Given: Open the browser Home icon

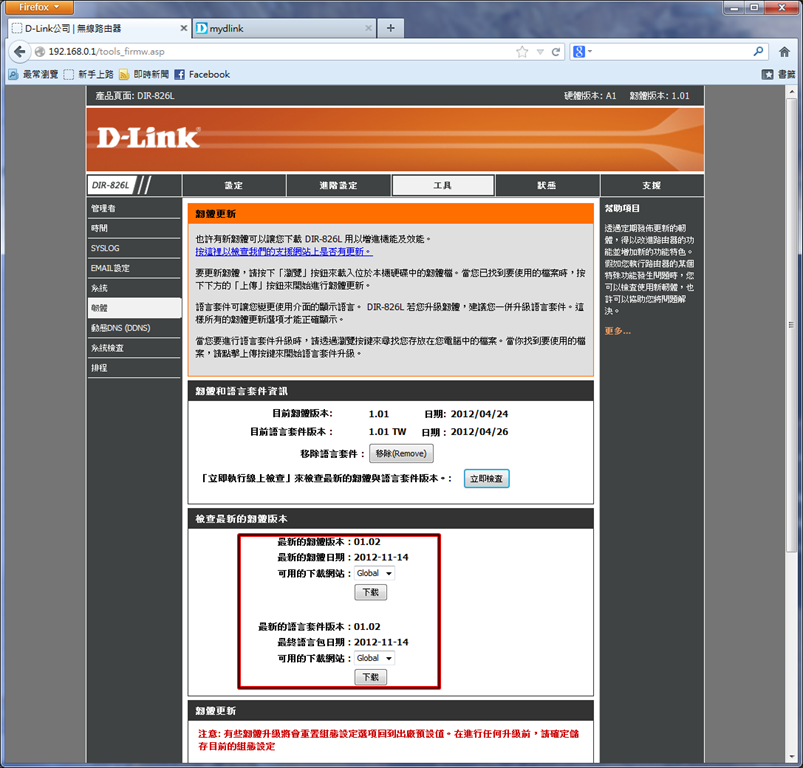Looking at the screenshot, I should point(784,52).
